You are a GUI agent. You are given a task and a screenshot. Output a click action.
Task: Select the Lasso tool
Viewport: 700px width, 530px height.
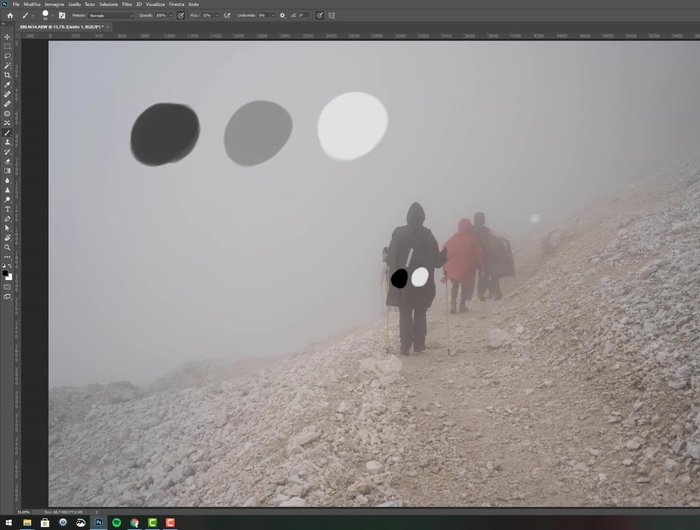coord(7,56)
